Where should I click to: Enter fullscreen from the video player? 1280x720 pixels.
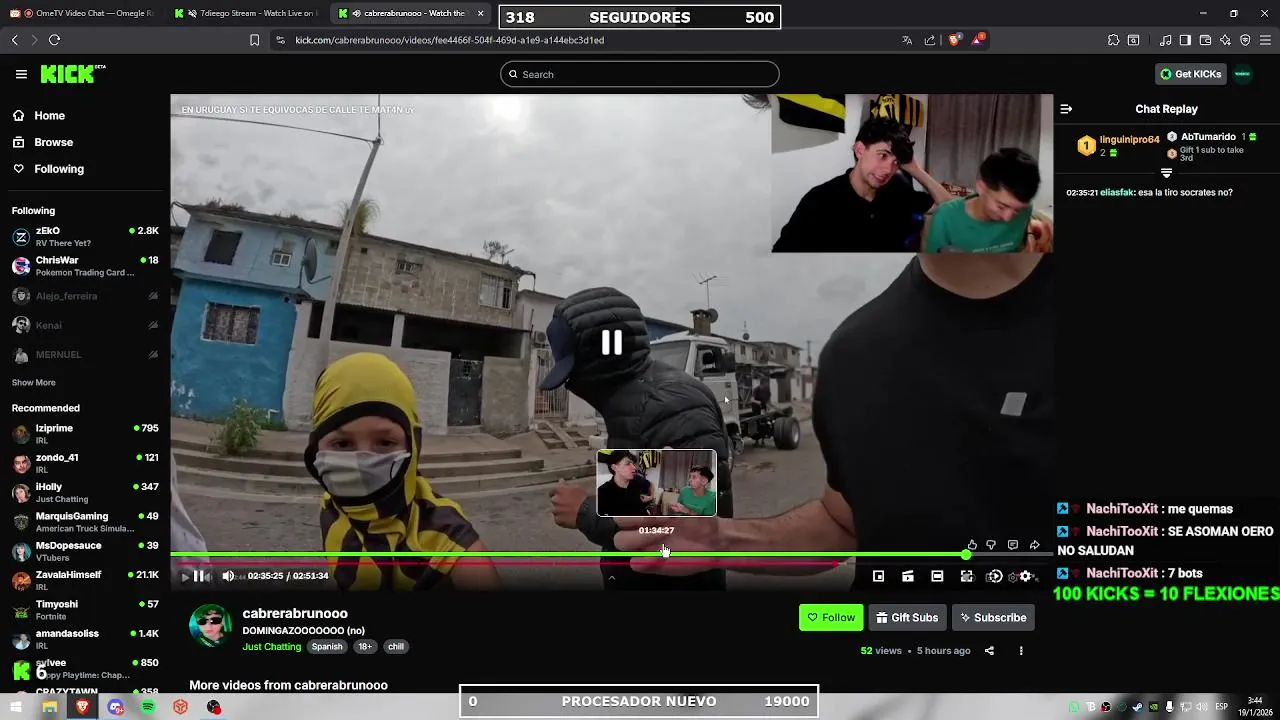(x=966, y=576)
